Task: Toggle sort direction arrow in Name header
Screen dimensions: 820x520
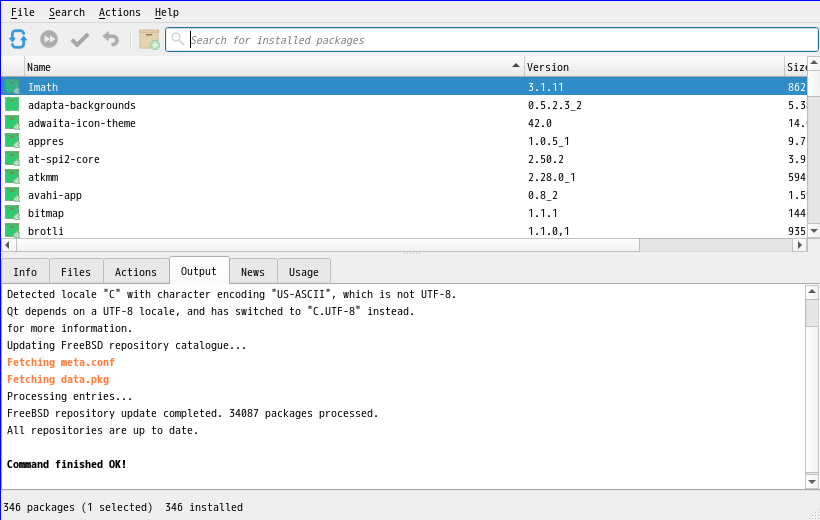Action: click(x=516, y=65)
